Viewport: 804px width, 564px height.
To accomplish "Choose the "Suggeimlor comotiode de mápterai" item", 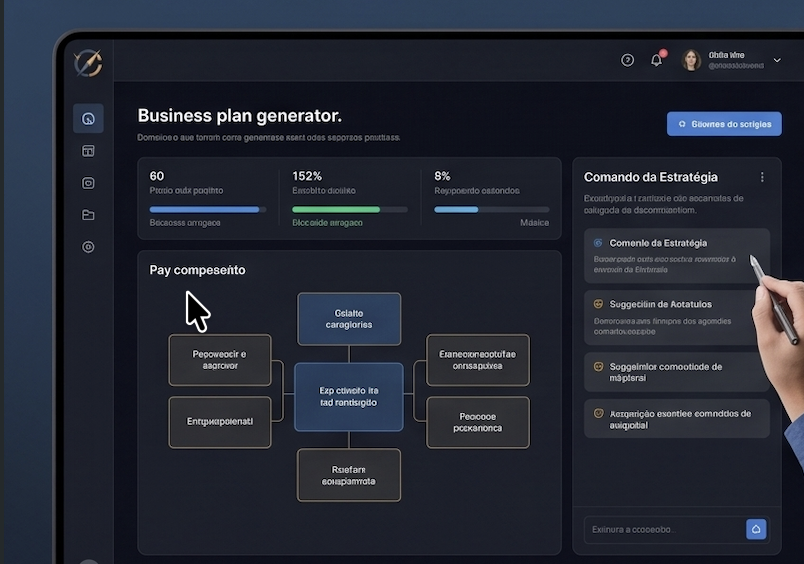I will point(676,372).
